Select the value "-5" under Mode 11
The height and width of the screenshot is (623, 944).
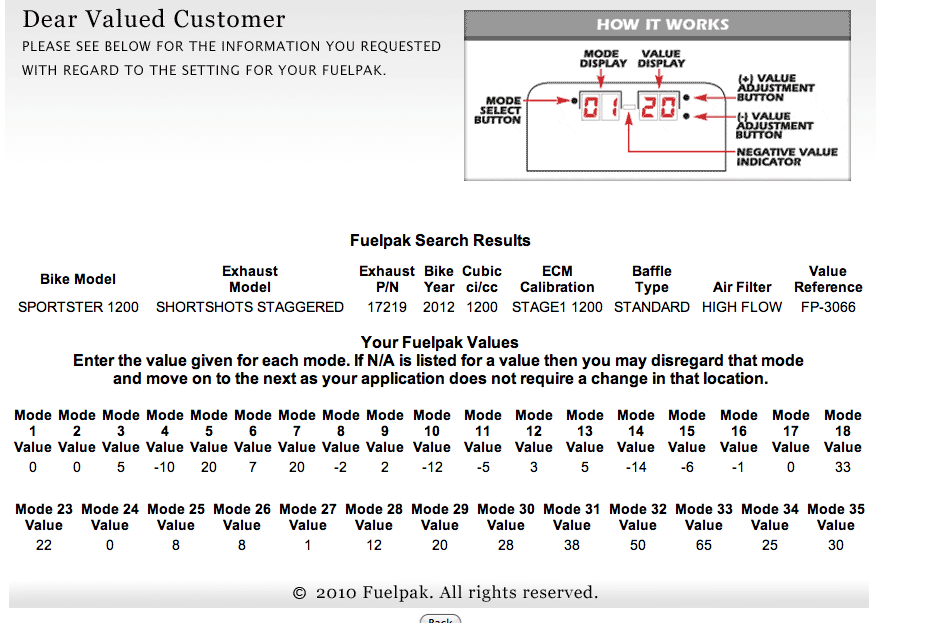click(483, 467)
